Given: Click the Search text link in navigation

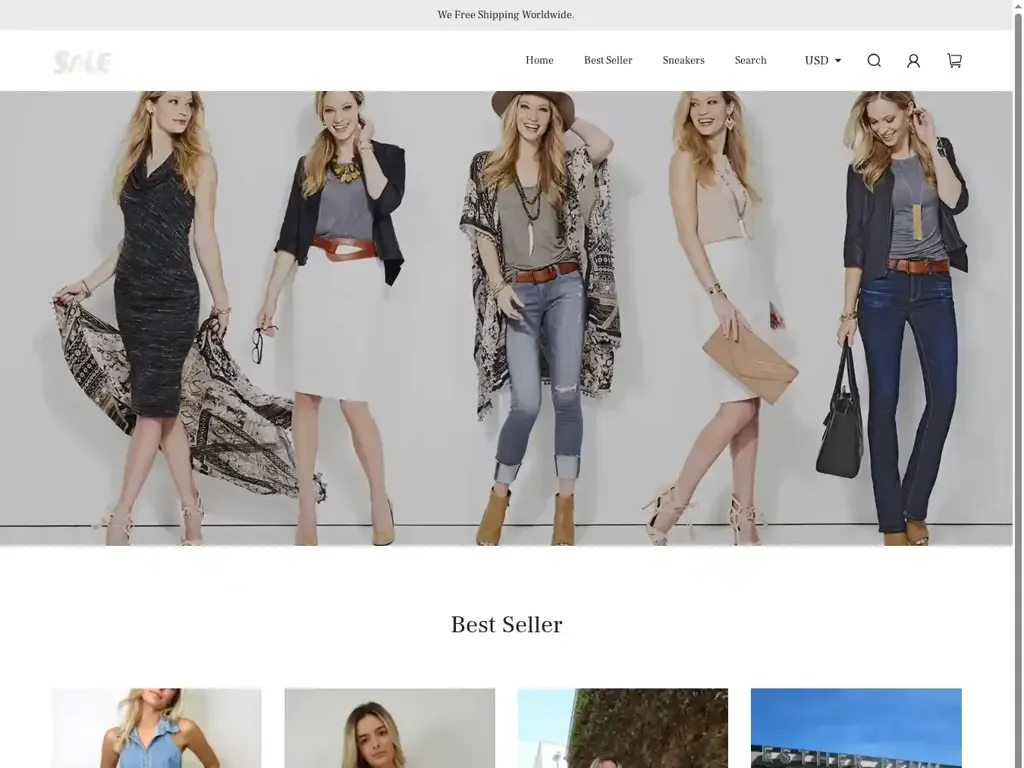Looking at the screenshot, I should (750, 61).
